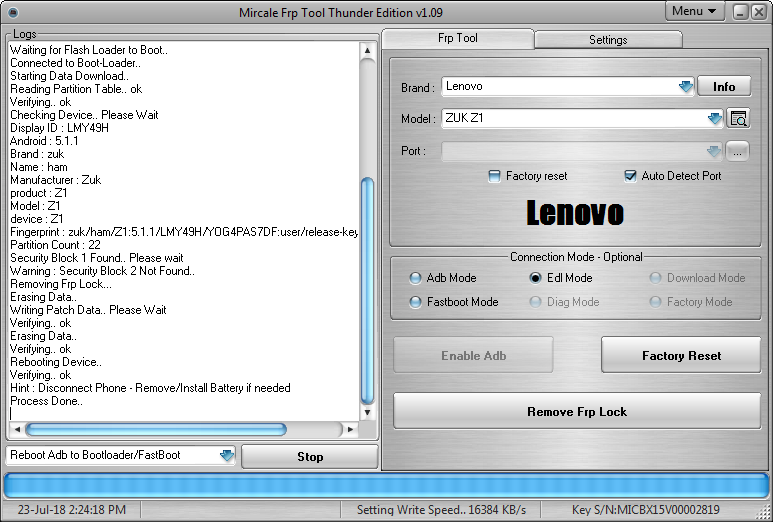Switch to the Settings tab
Viewport: 773px width, 522px height.
(x=608, y=40)
